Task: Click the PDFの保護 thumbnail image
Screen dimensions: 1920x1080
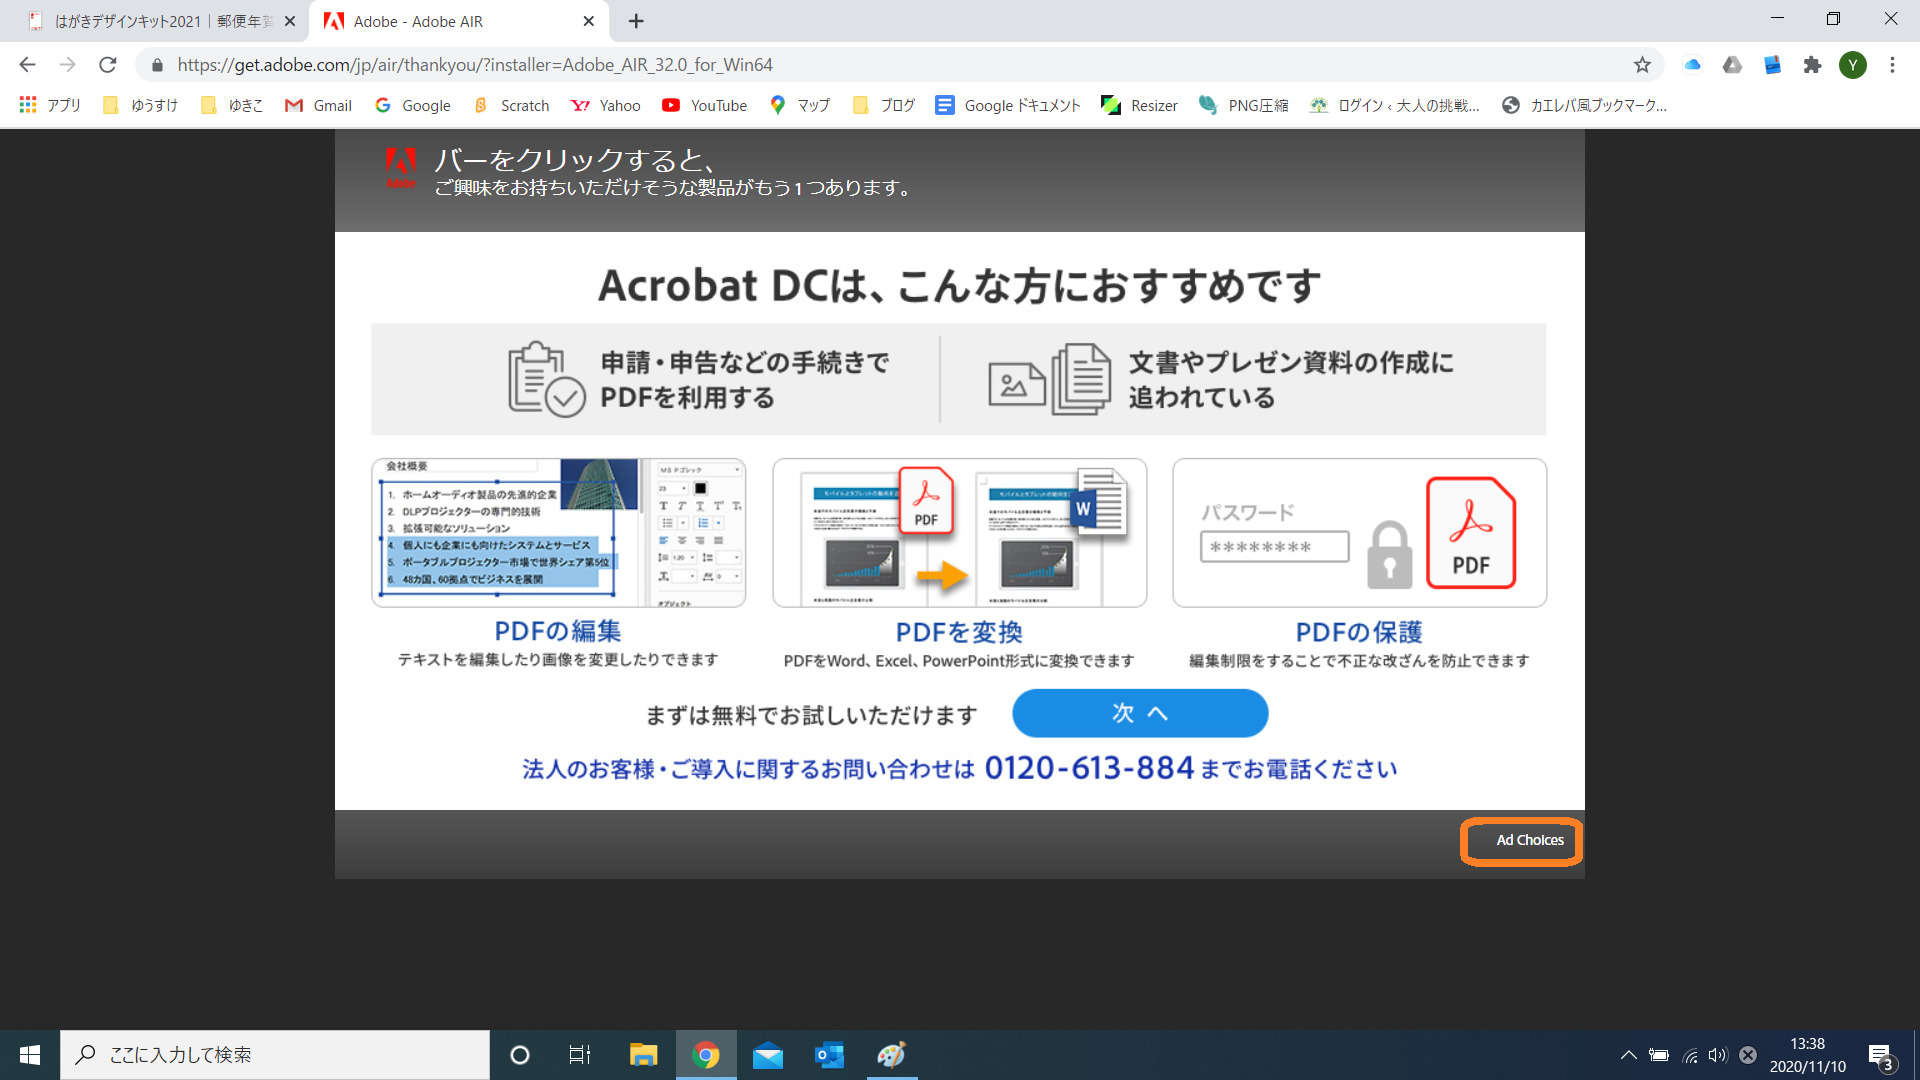Action: pyautogui.click(x=1359, y=533)
